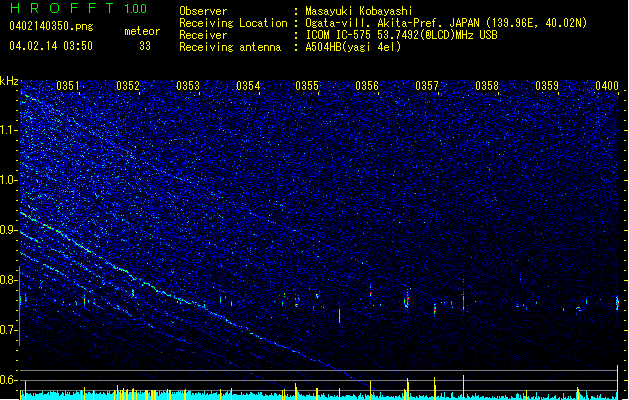Click the 0.8 kHz axis label
629x400 pixels.
pos(9,280)
